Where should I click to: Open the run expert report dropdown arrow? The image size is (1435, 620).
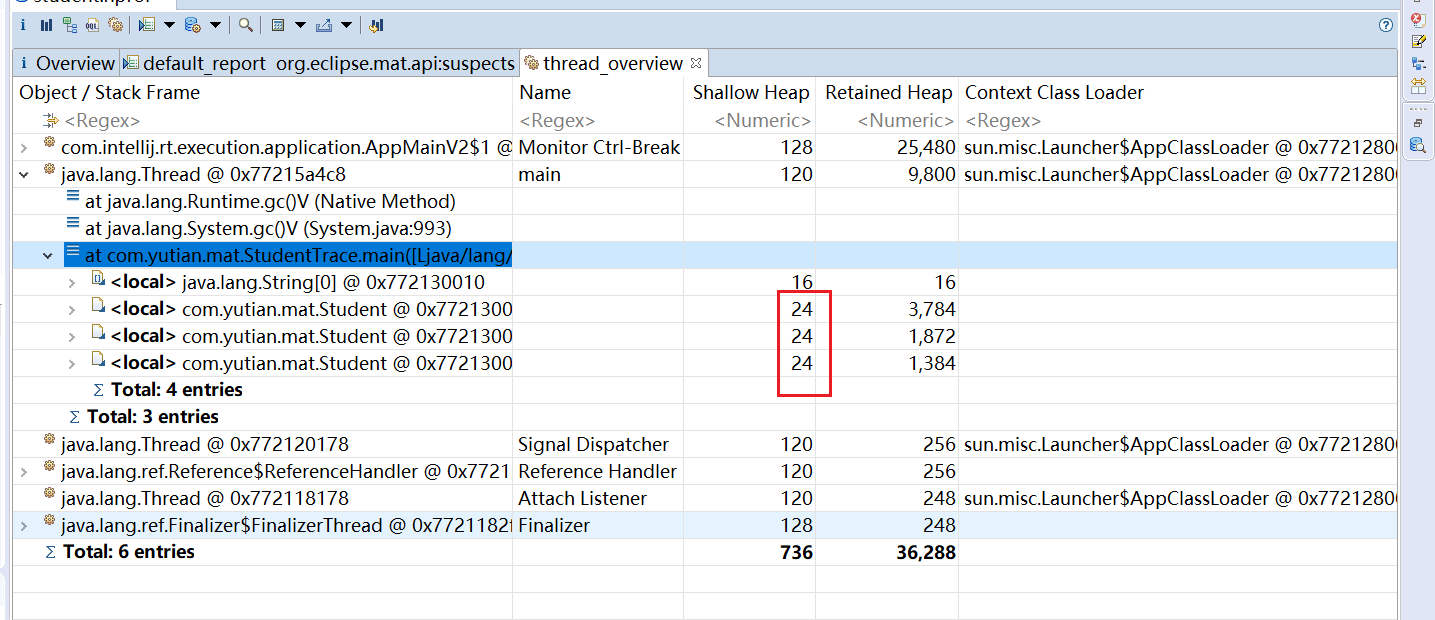(169, 25)
